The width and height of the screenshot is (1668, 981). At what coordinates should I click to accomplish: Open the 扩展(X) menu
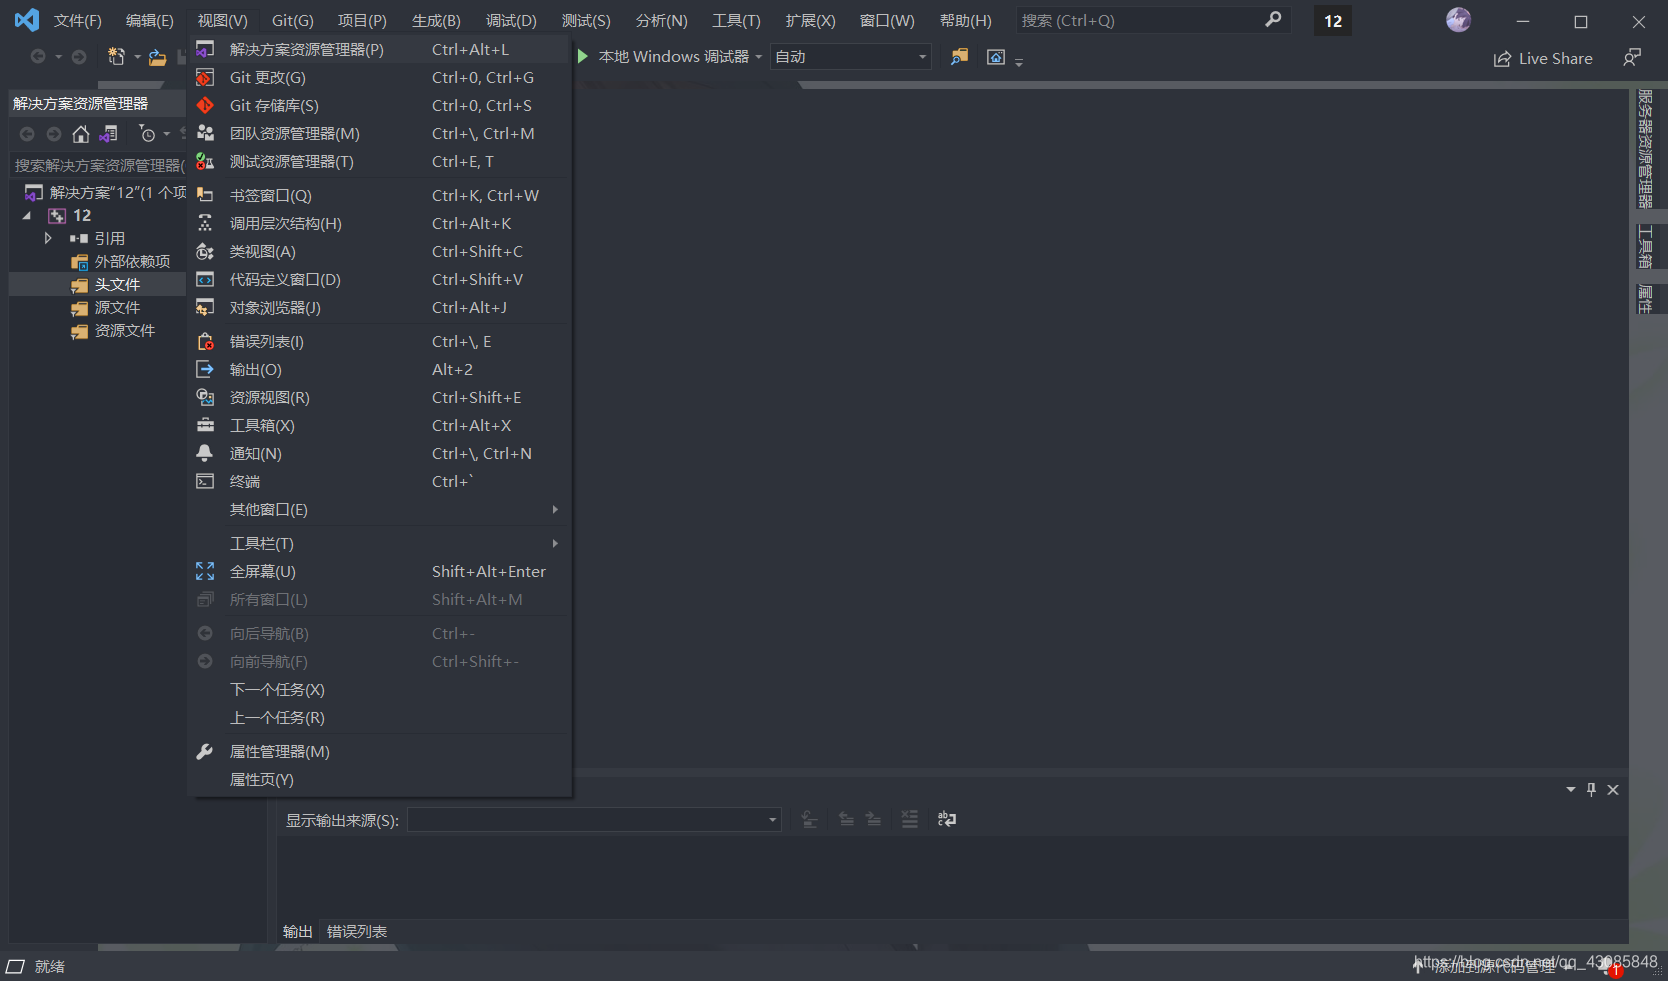coord(810,20)
